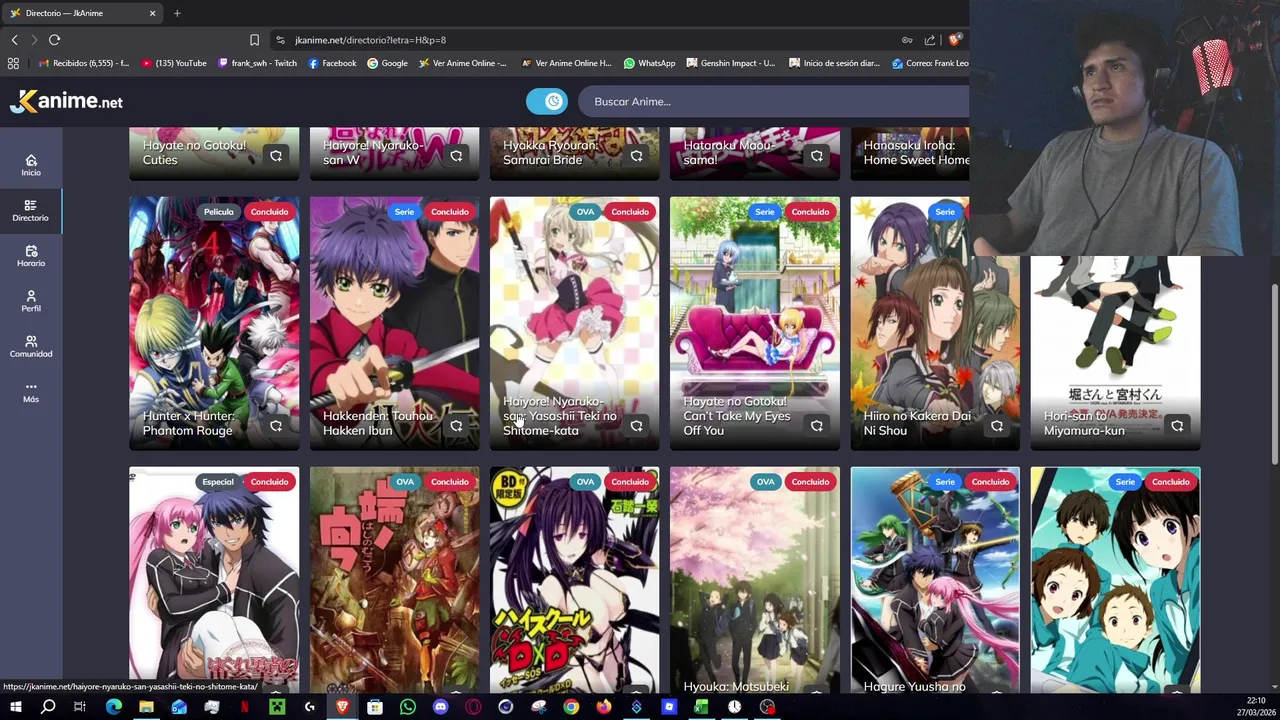Viewport: 1280px width, 720px height.
Task: Open the Inicio de sesión diar... bookmark
Action: point(834,63)
